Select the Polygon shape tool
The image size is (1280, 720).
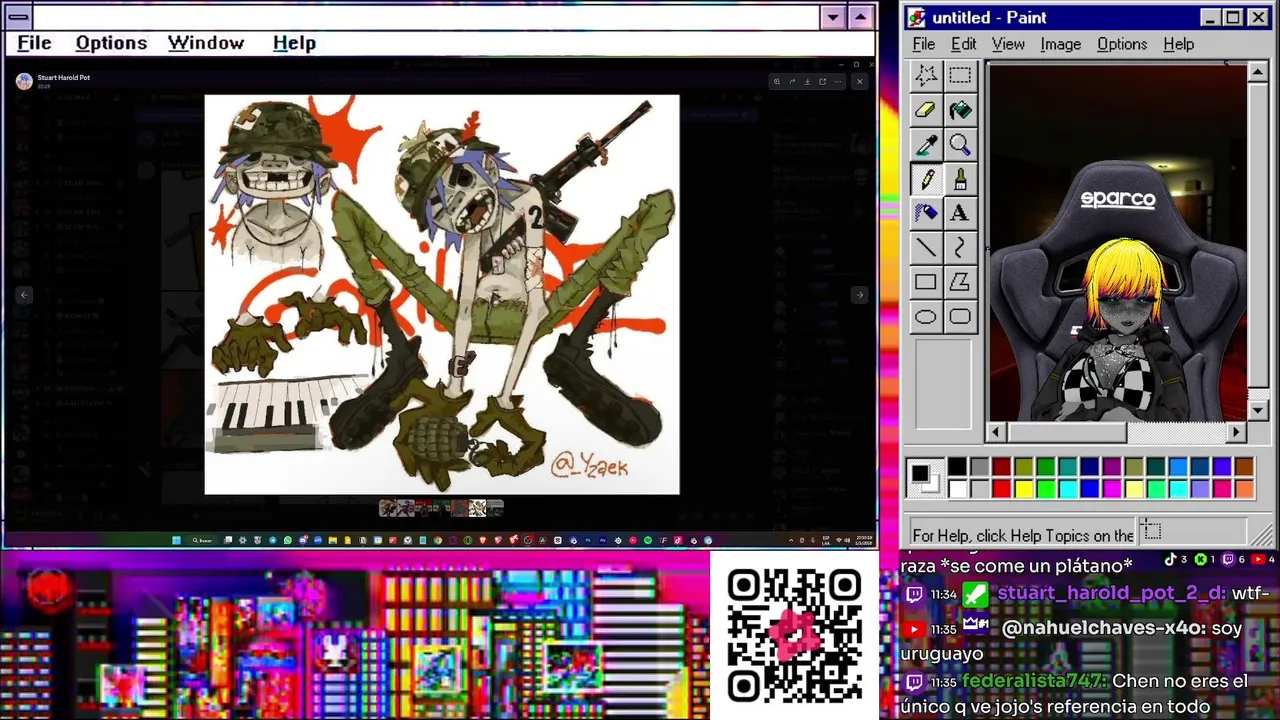click(x=960, y=282)
